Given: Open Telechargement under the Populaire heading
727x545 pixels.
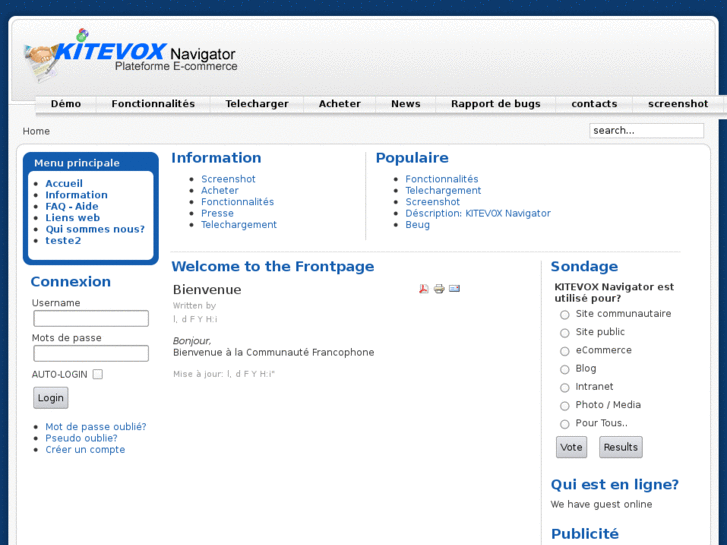Looking at the screenshot, I should click(x=443, y=191).
